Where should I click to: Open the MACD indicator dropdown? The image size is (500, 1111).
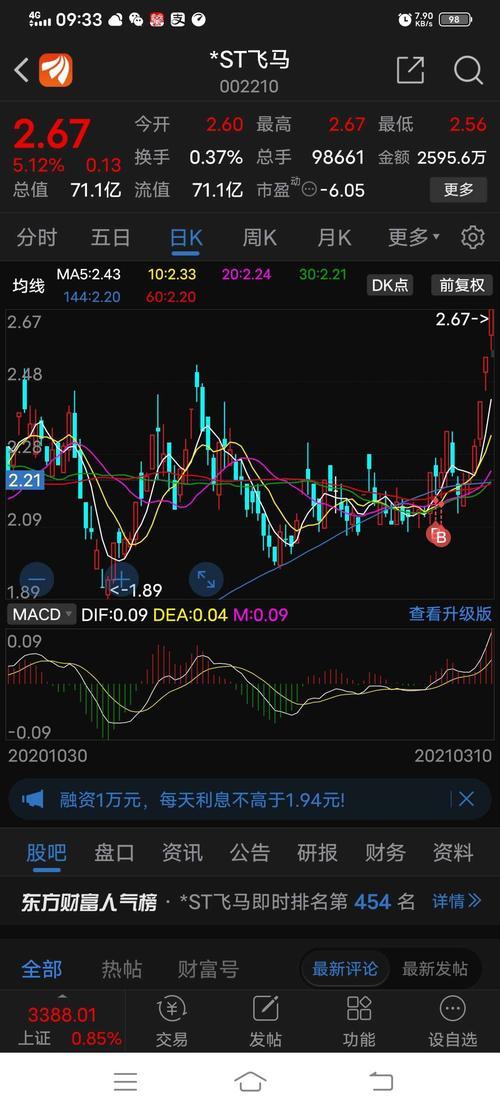[42, 614]
